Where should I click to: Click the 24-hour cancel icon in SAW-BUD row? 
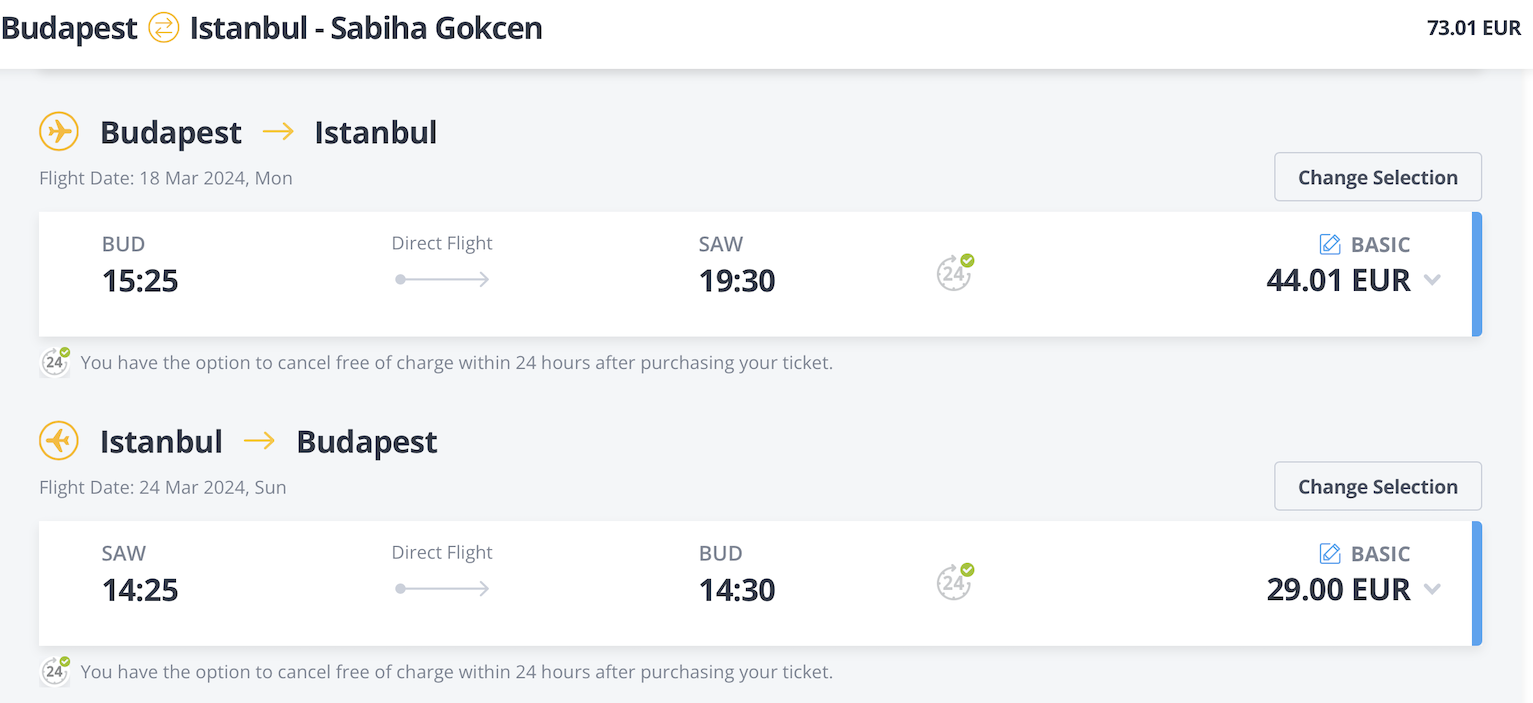pyautogui.click(x=955, y=581)
